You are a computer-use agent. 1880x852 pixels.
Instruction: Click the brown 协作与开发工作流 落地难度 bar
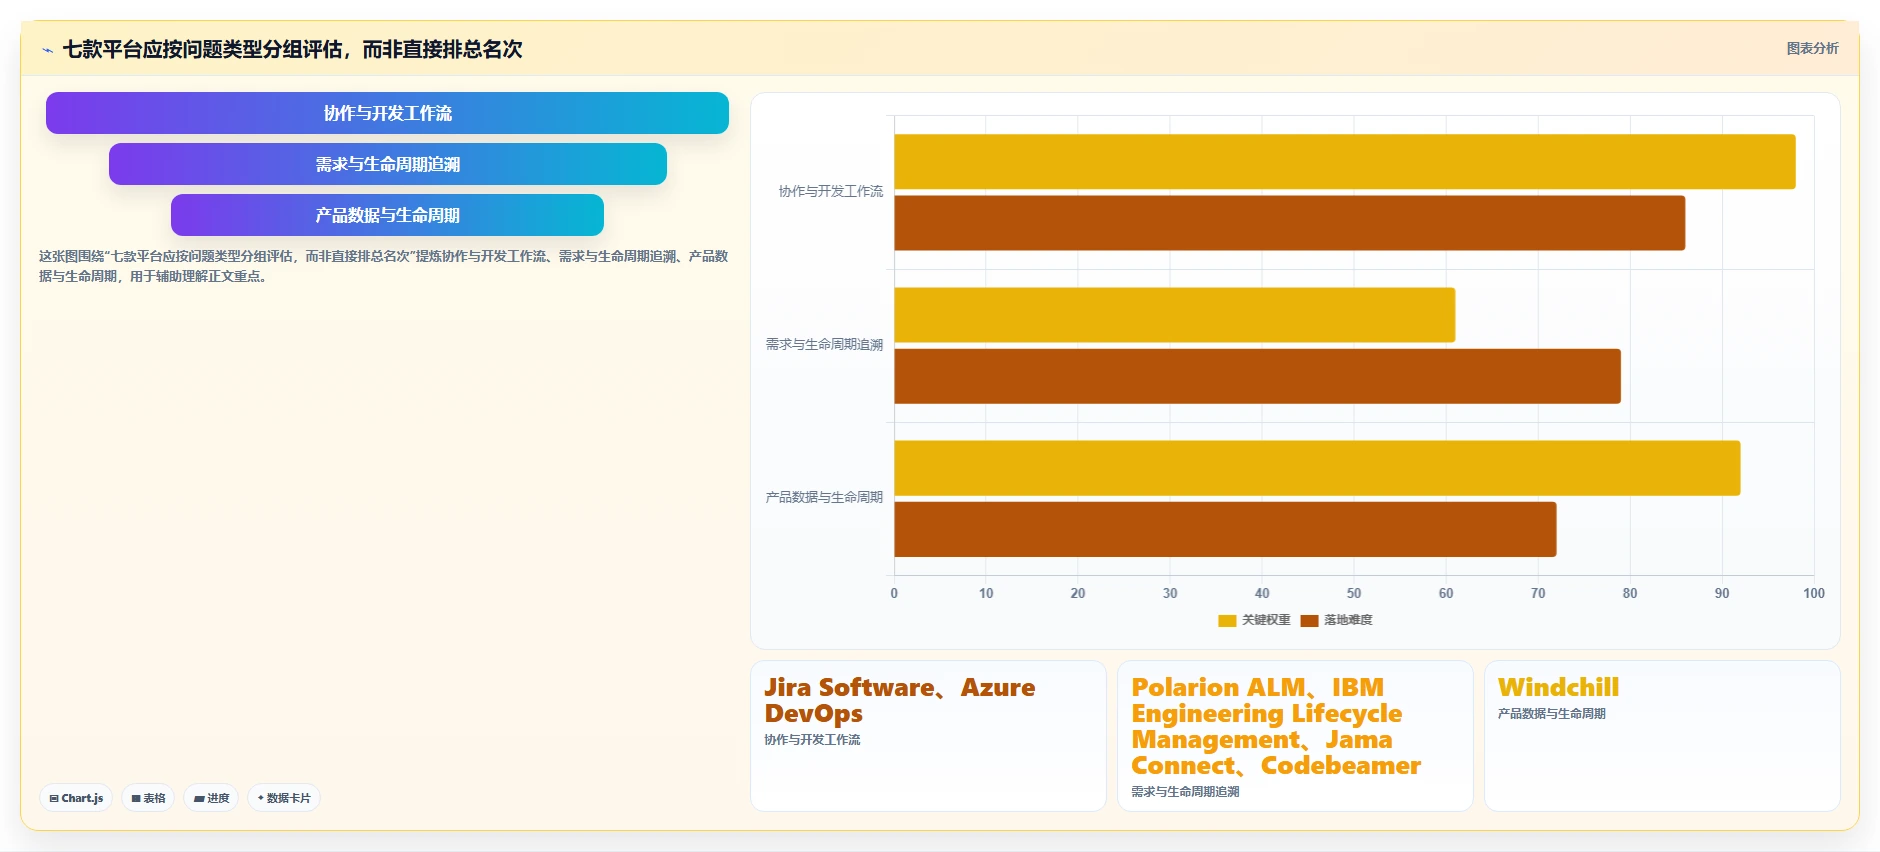click(1289, 223)
